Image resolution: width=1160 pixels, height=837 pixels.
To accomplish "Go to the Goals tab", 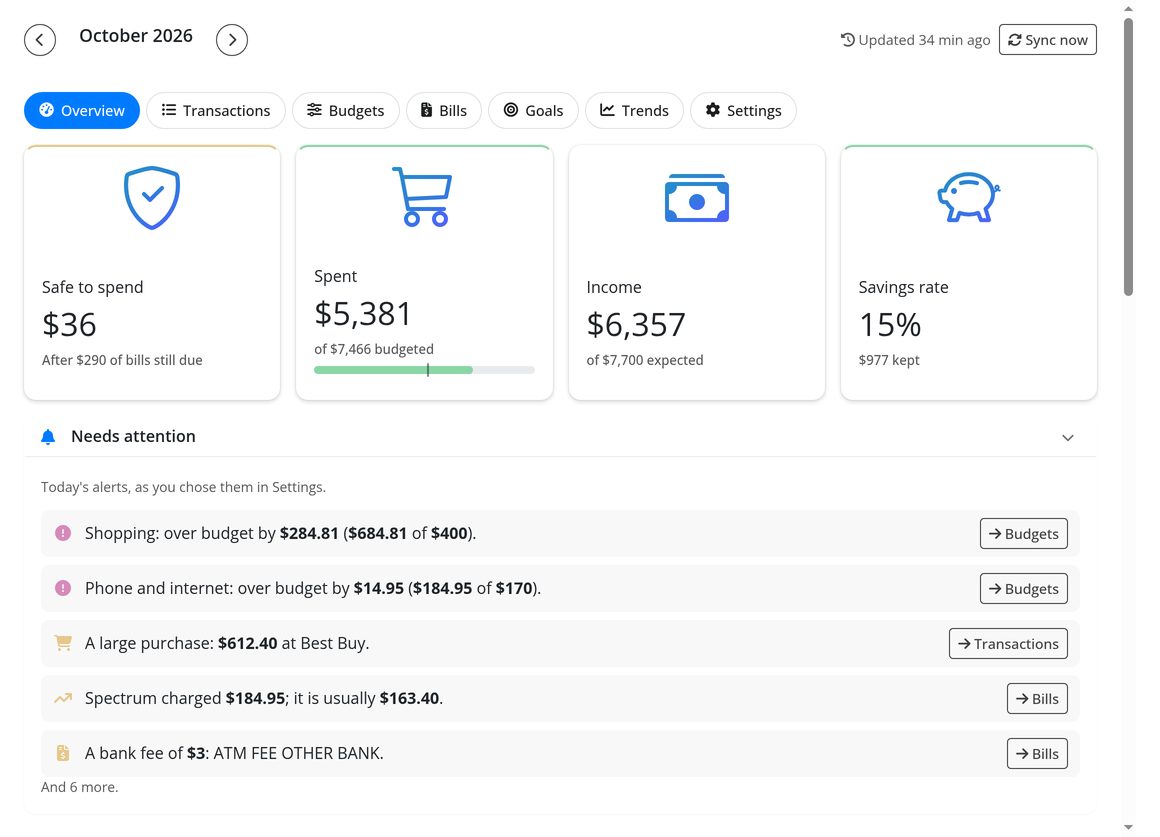I will pyautogui.click(x=533, y=110).
